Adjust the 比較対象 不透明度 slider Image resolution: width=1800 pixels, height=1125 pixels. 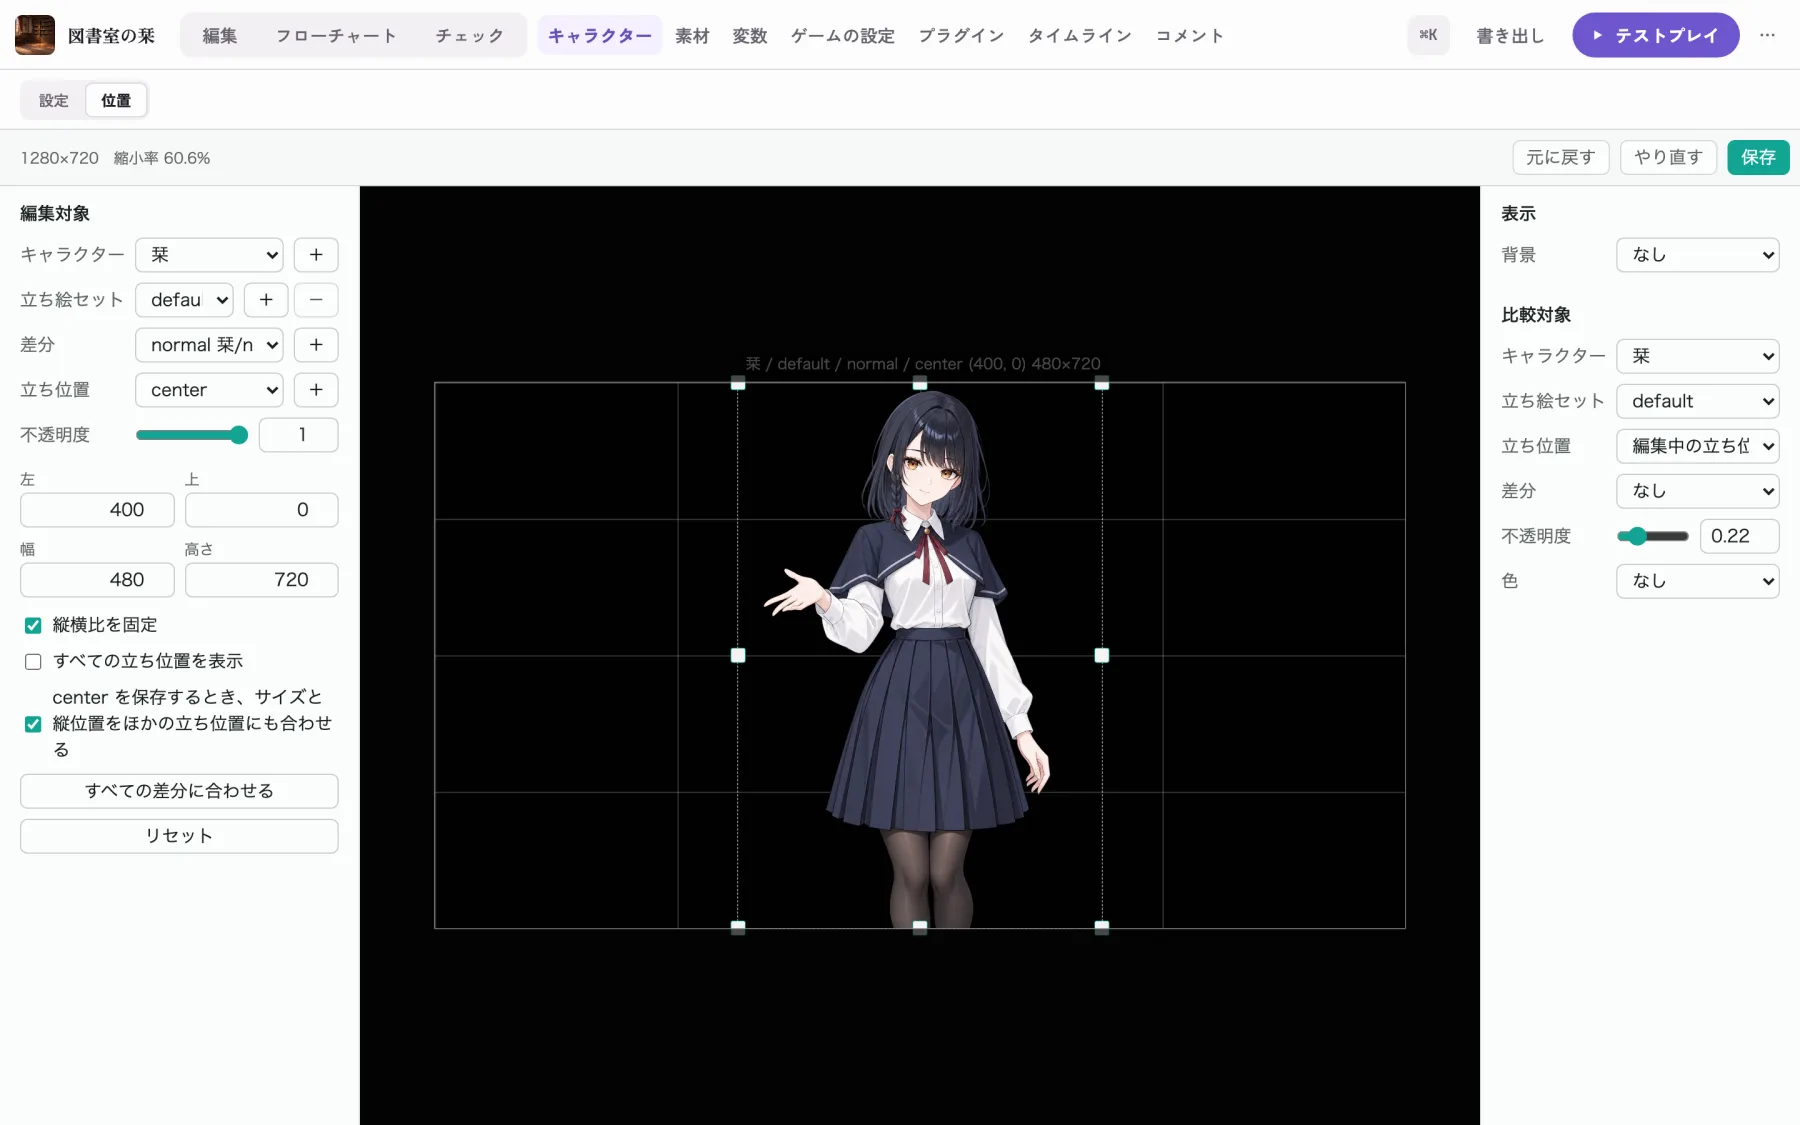point(1653,537)
